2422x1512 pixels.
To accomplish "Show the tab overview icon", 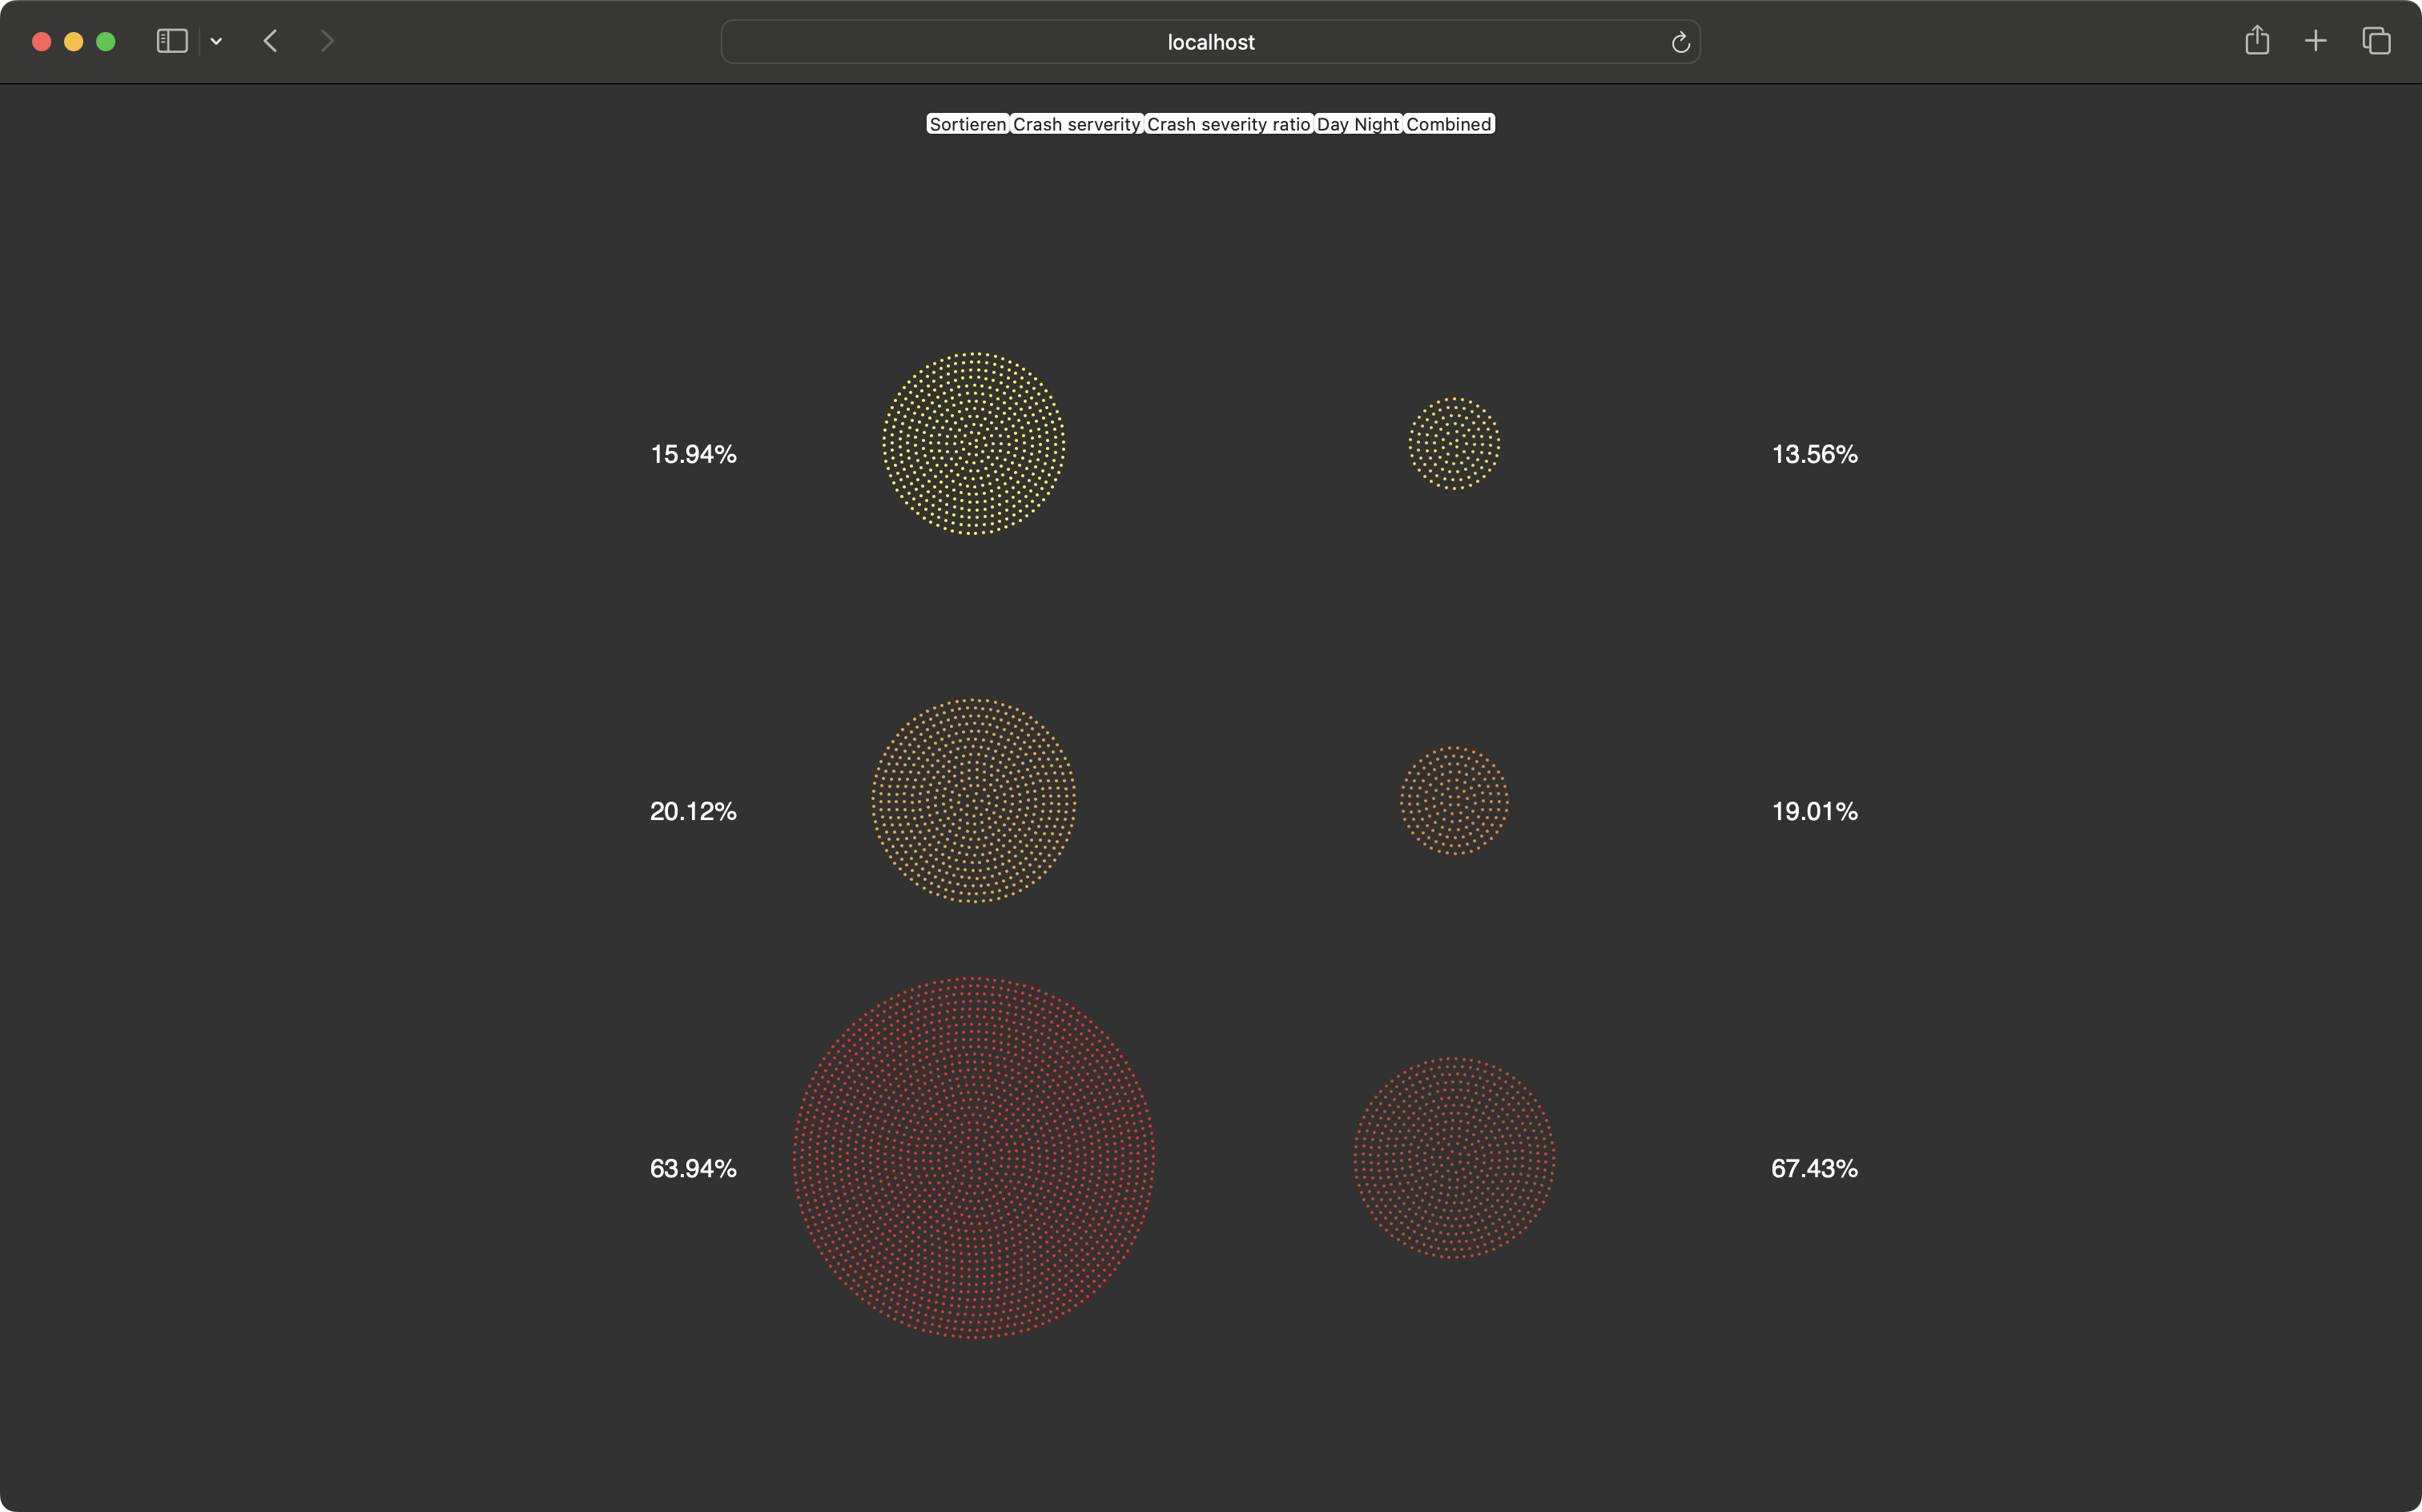I will 2376,41.
